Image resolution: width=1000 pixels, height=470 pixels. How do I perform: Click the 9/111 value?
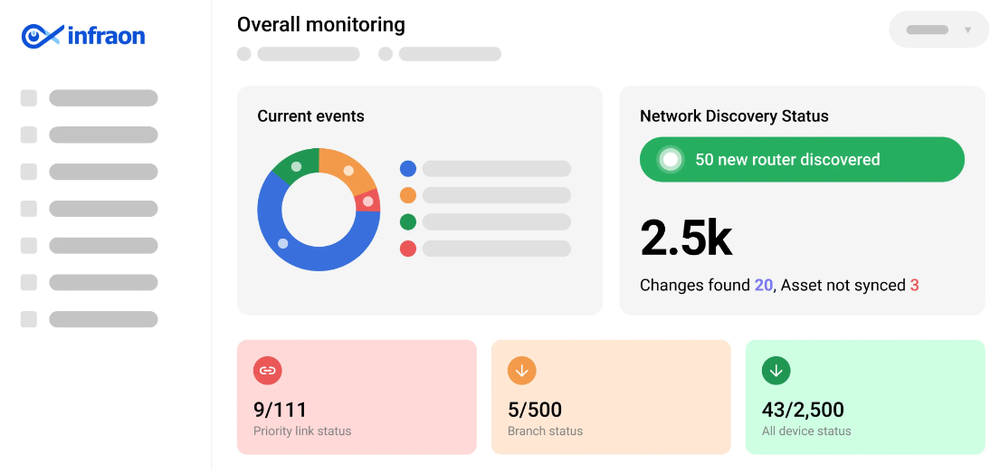pyautogui.click(x=280, y=409)
